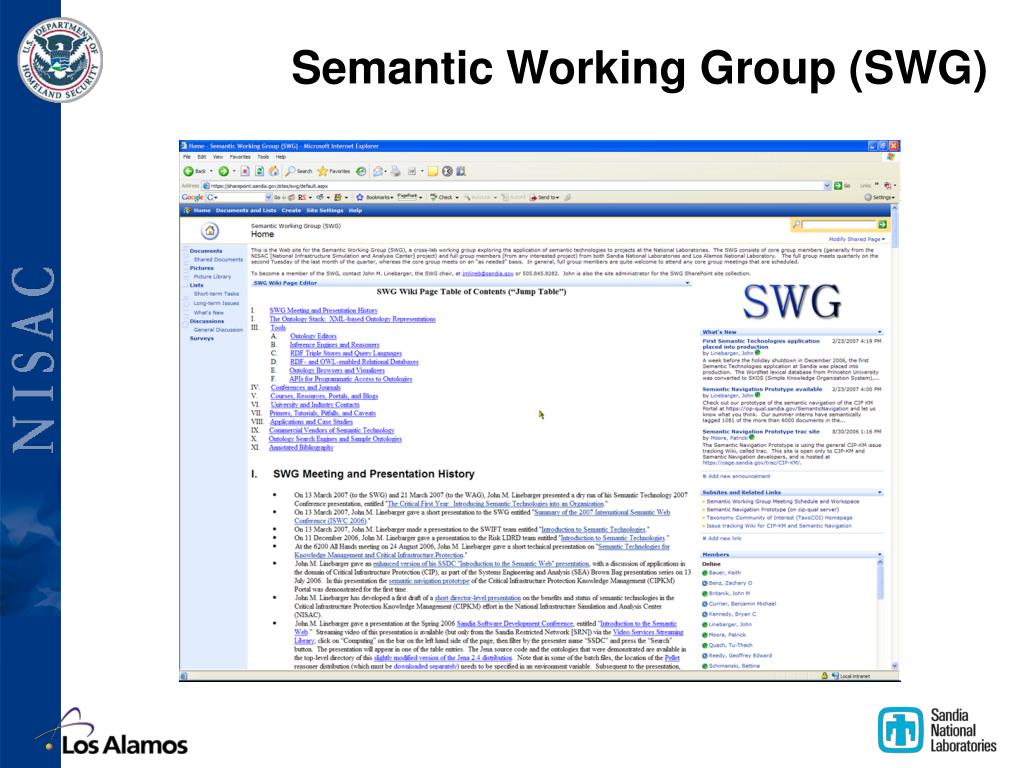1024x768 pixels.
Task: Open SWG Meeting and Presentation History link
Action: coord(323,310)
